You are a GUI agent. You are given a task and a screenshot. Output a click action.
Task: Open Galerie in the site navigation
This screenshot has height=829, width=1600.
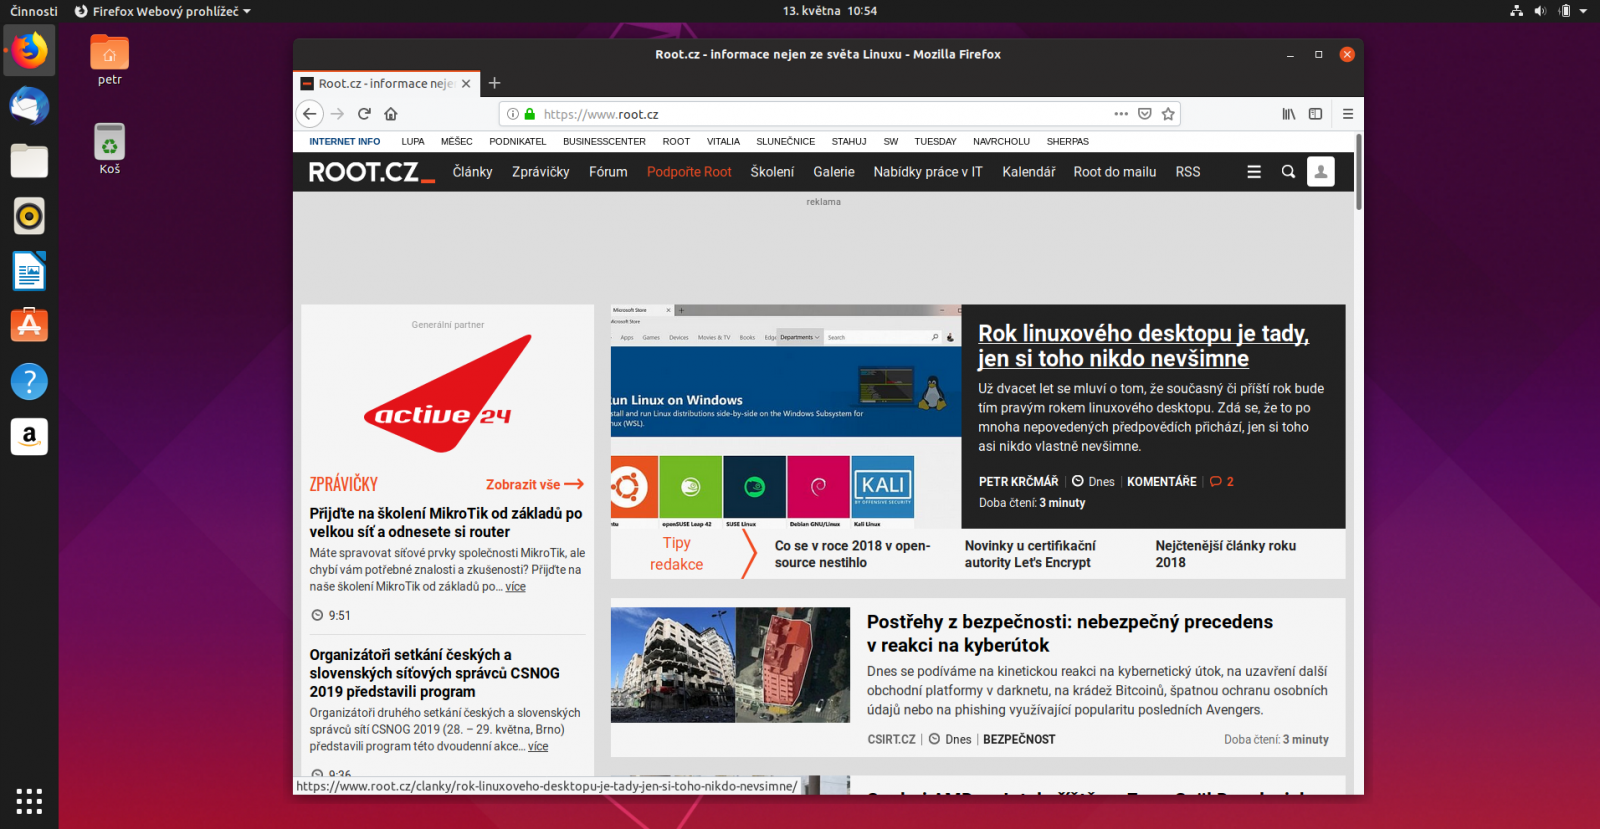click(x=834, y=172)
